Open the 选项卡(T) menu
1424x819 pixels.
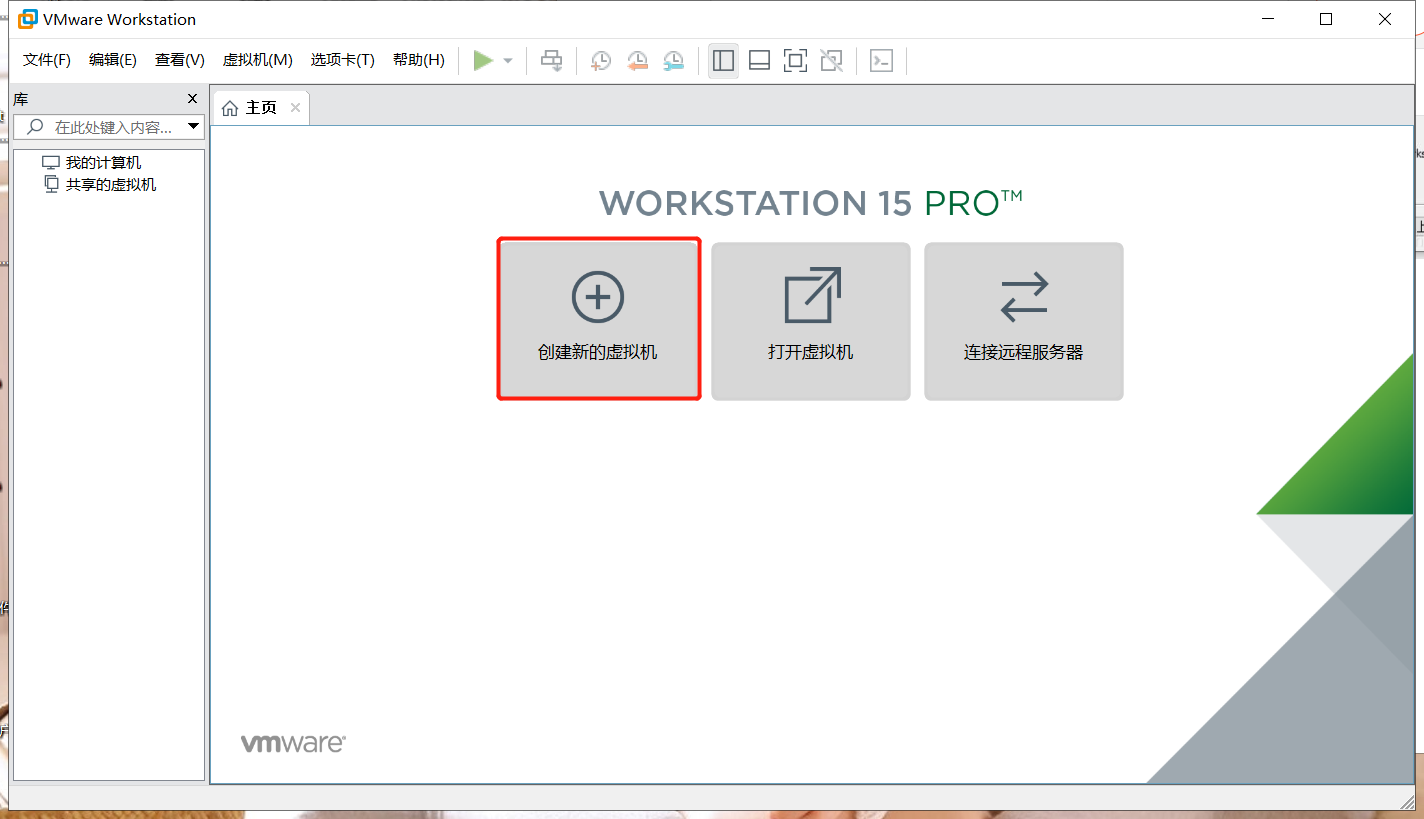click(x=342, y=60)
